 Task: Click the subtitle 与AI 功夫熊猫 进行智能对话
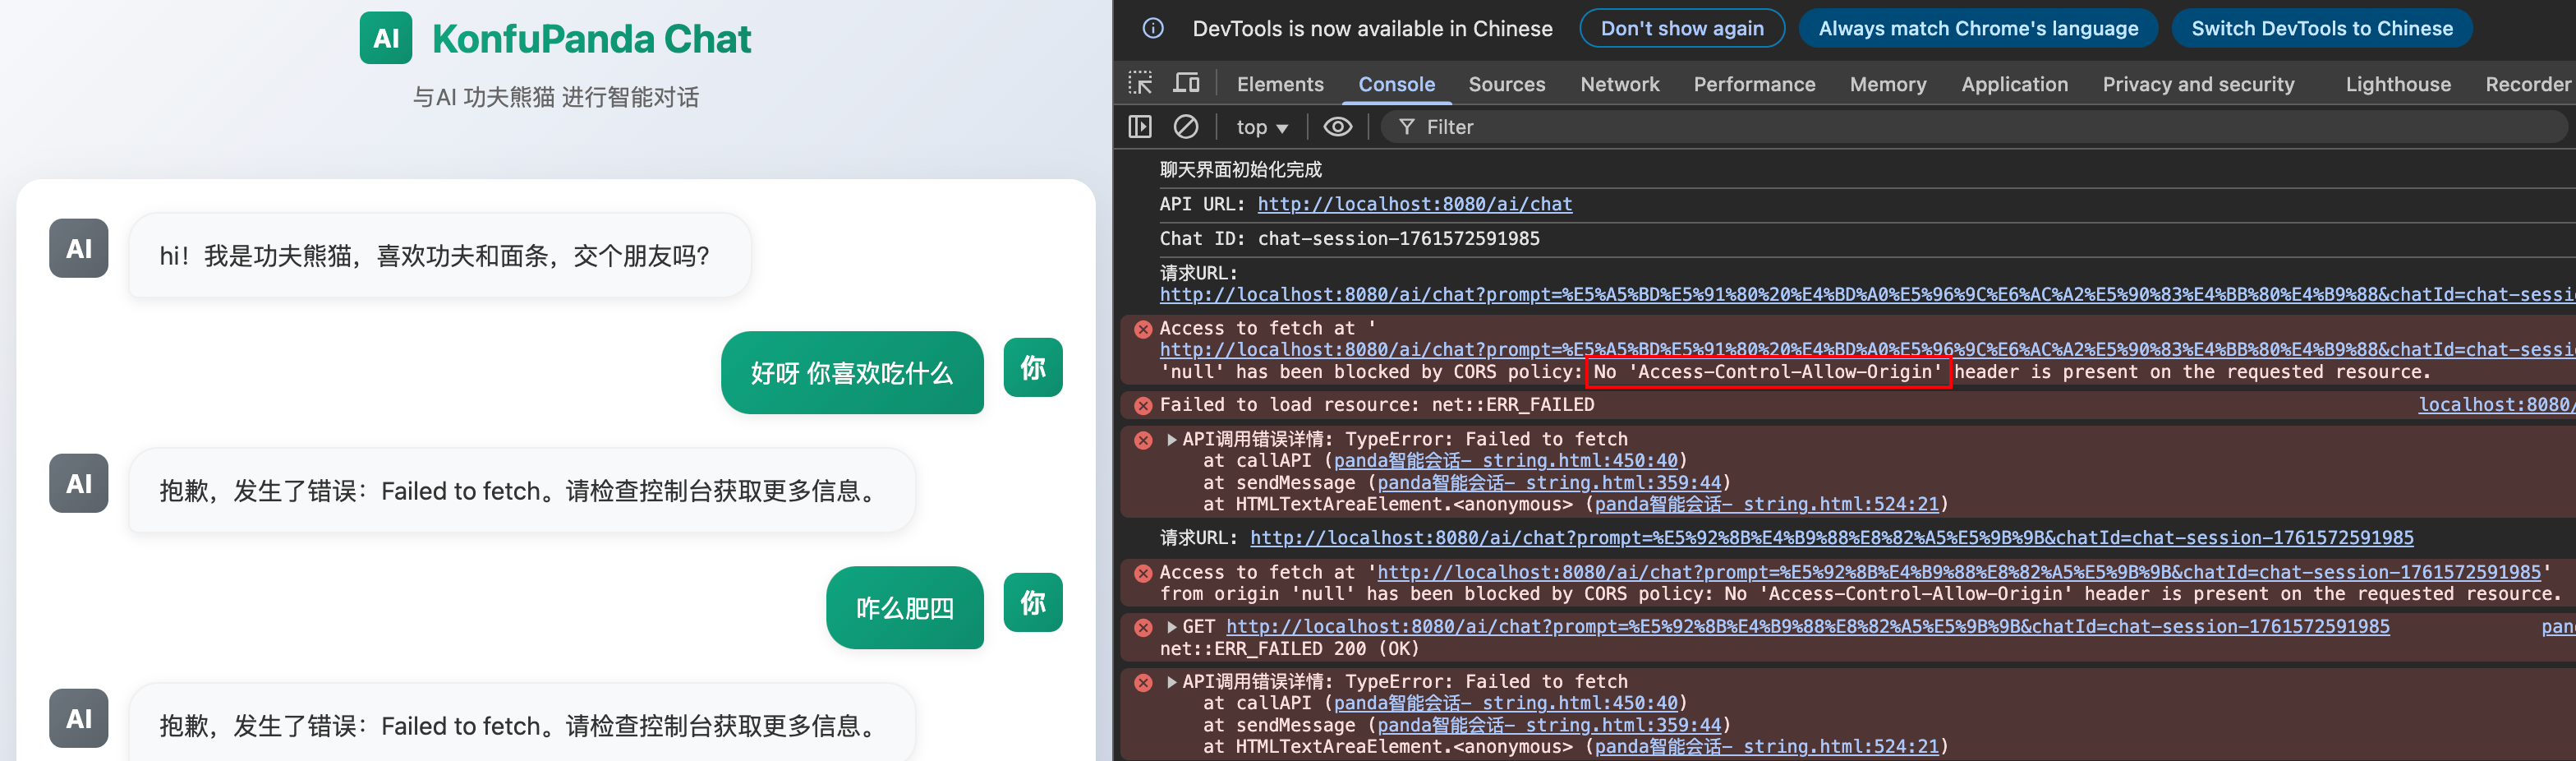point(556,97)
